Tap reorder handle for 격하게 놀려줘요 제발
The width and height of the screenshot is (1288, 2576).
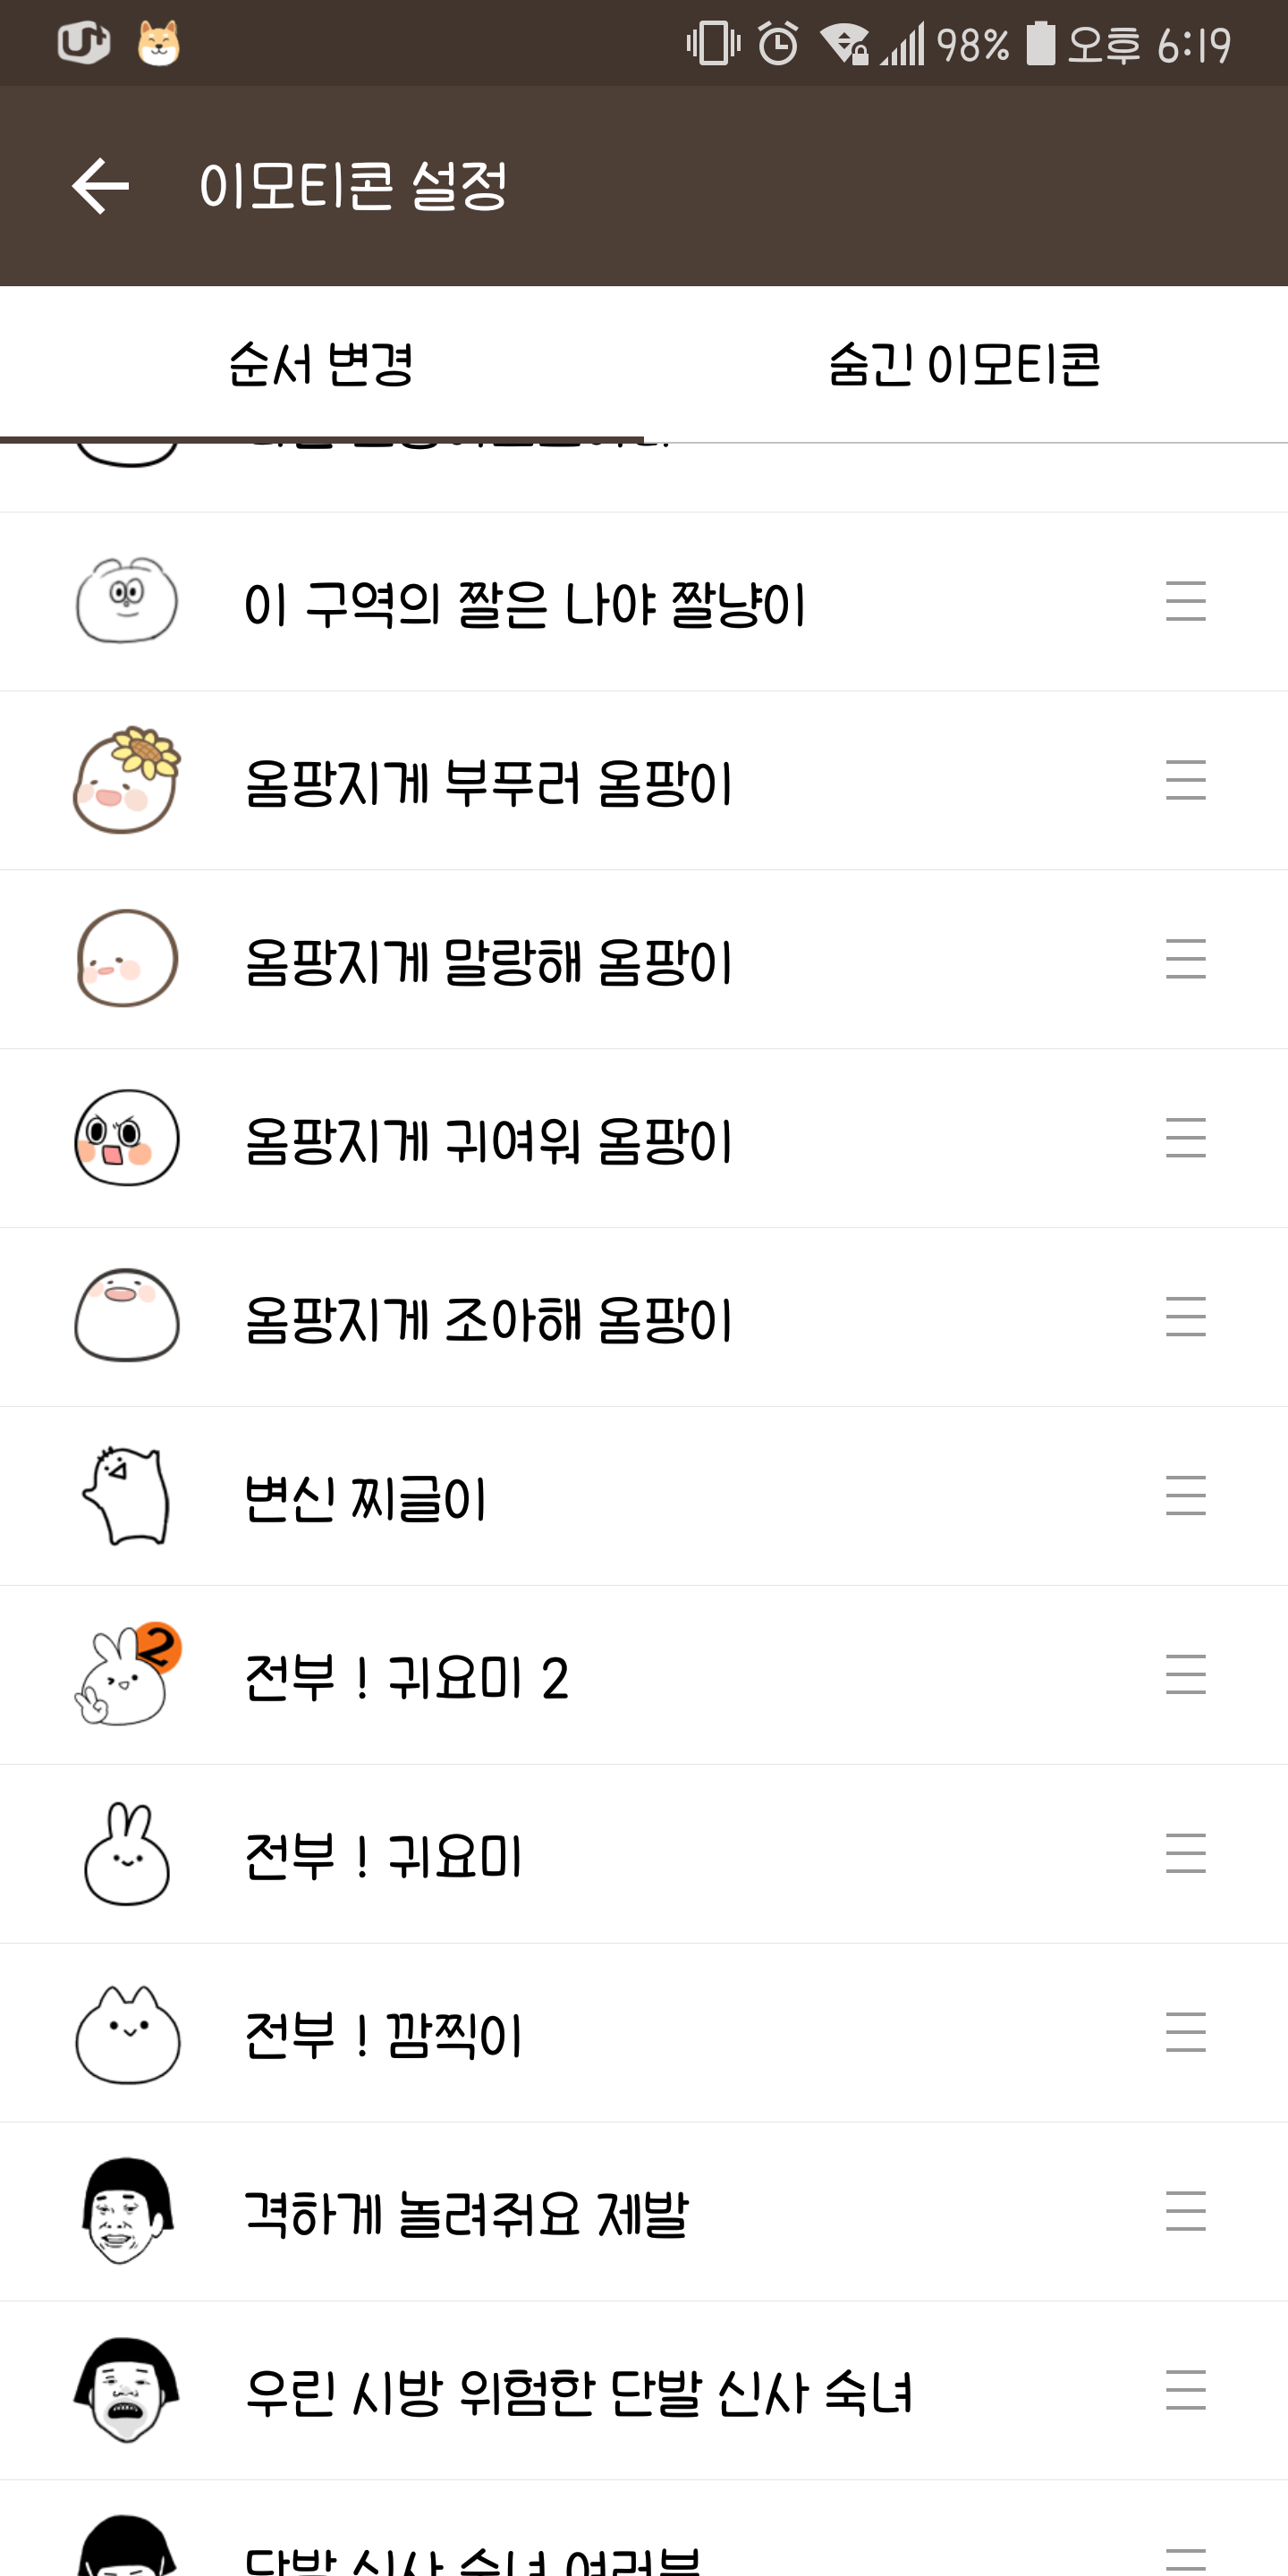1185,2212
